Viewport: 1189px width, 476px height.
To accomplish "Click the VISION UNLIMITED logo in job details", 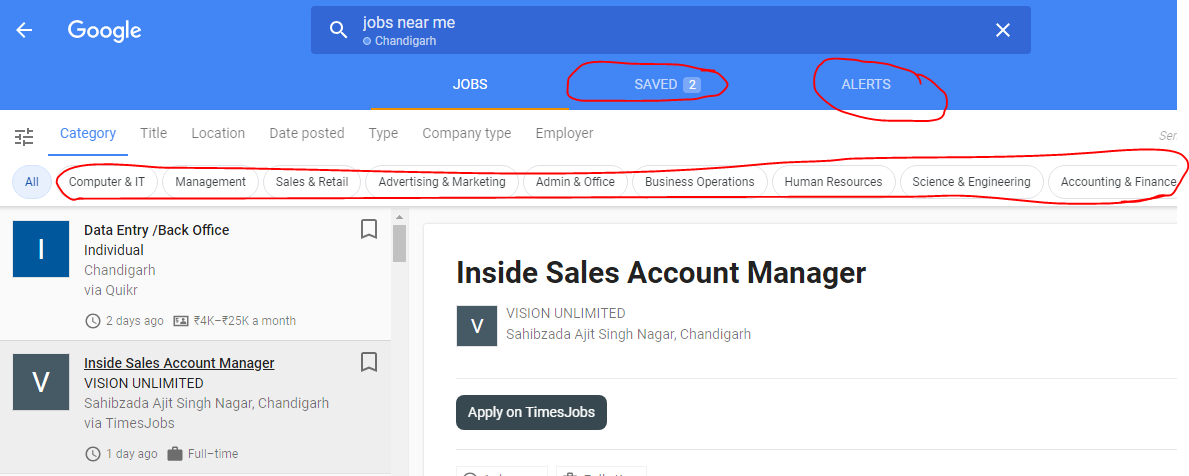I will 476,326.
